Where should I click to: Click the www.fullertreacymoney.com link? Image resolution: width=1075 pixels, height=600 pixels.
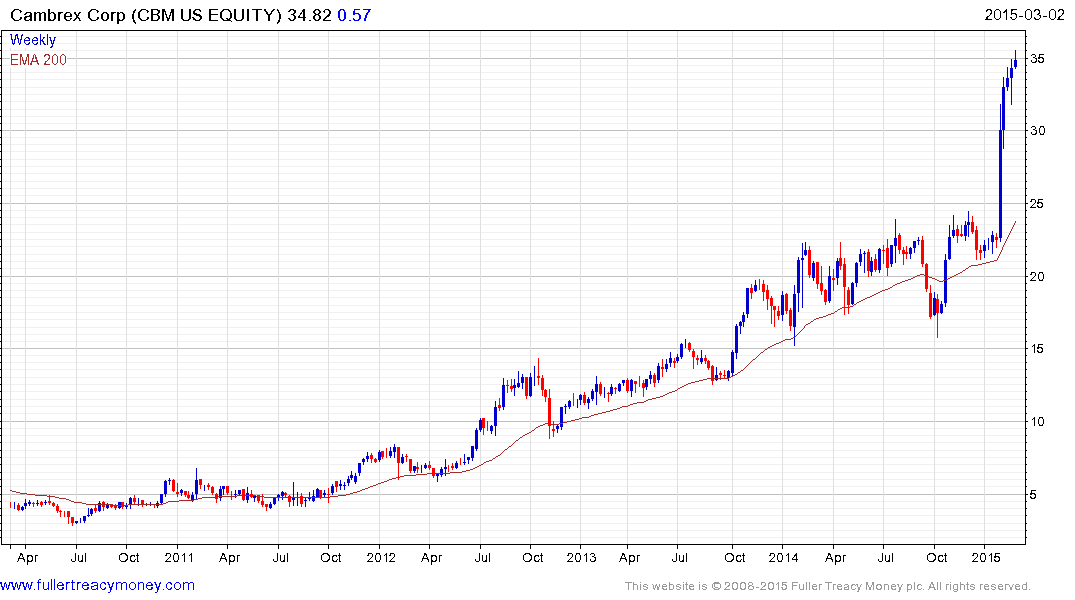tap(97, 586)
